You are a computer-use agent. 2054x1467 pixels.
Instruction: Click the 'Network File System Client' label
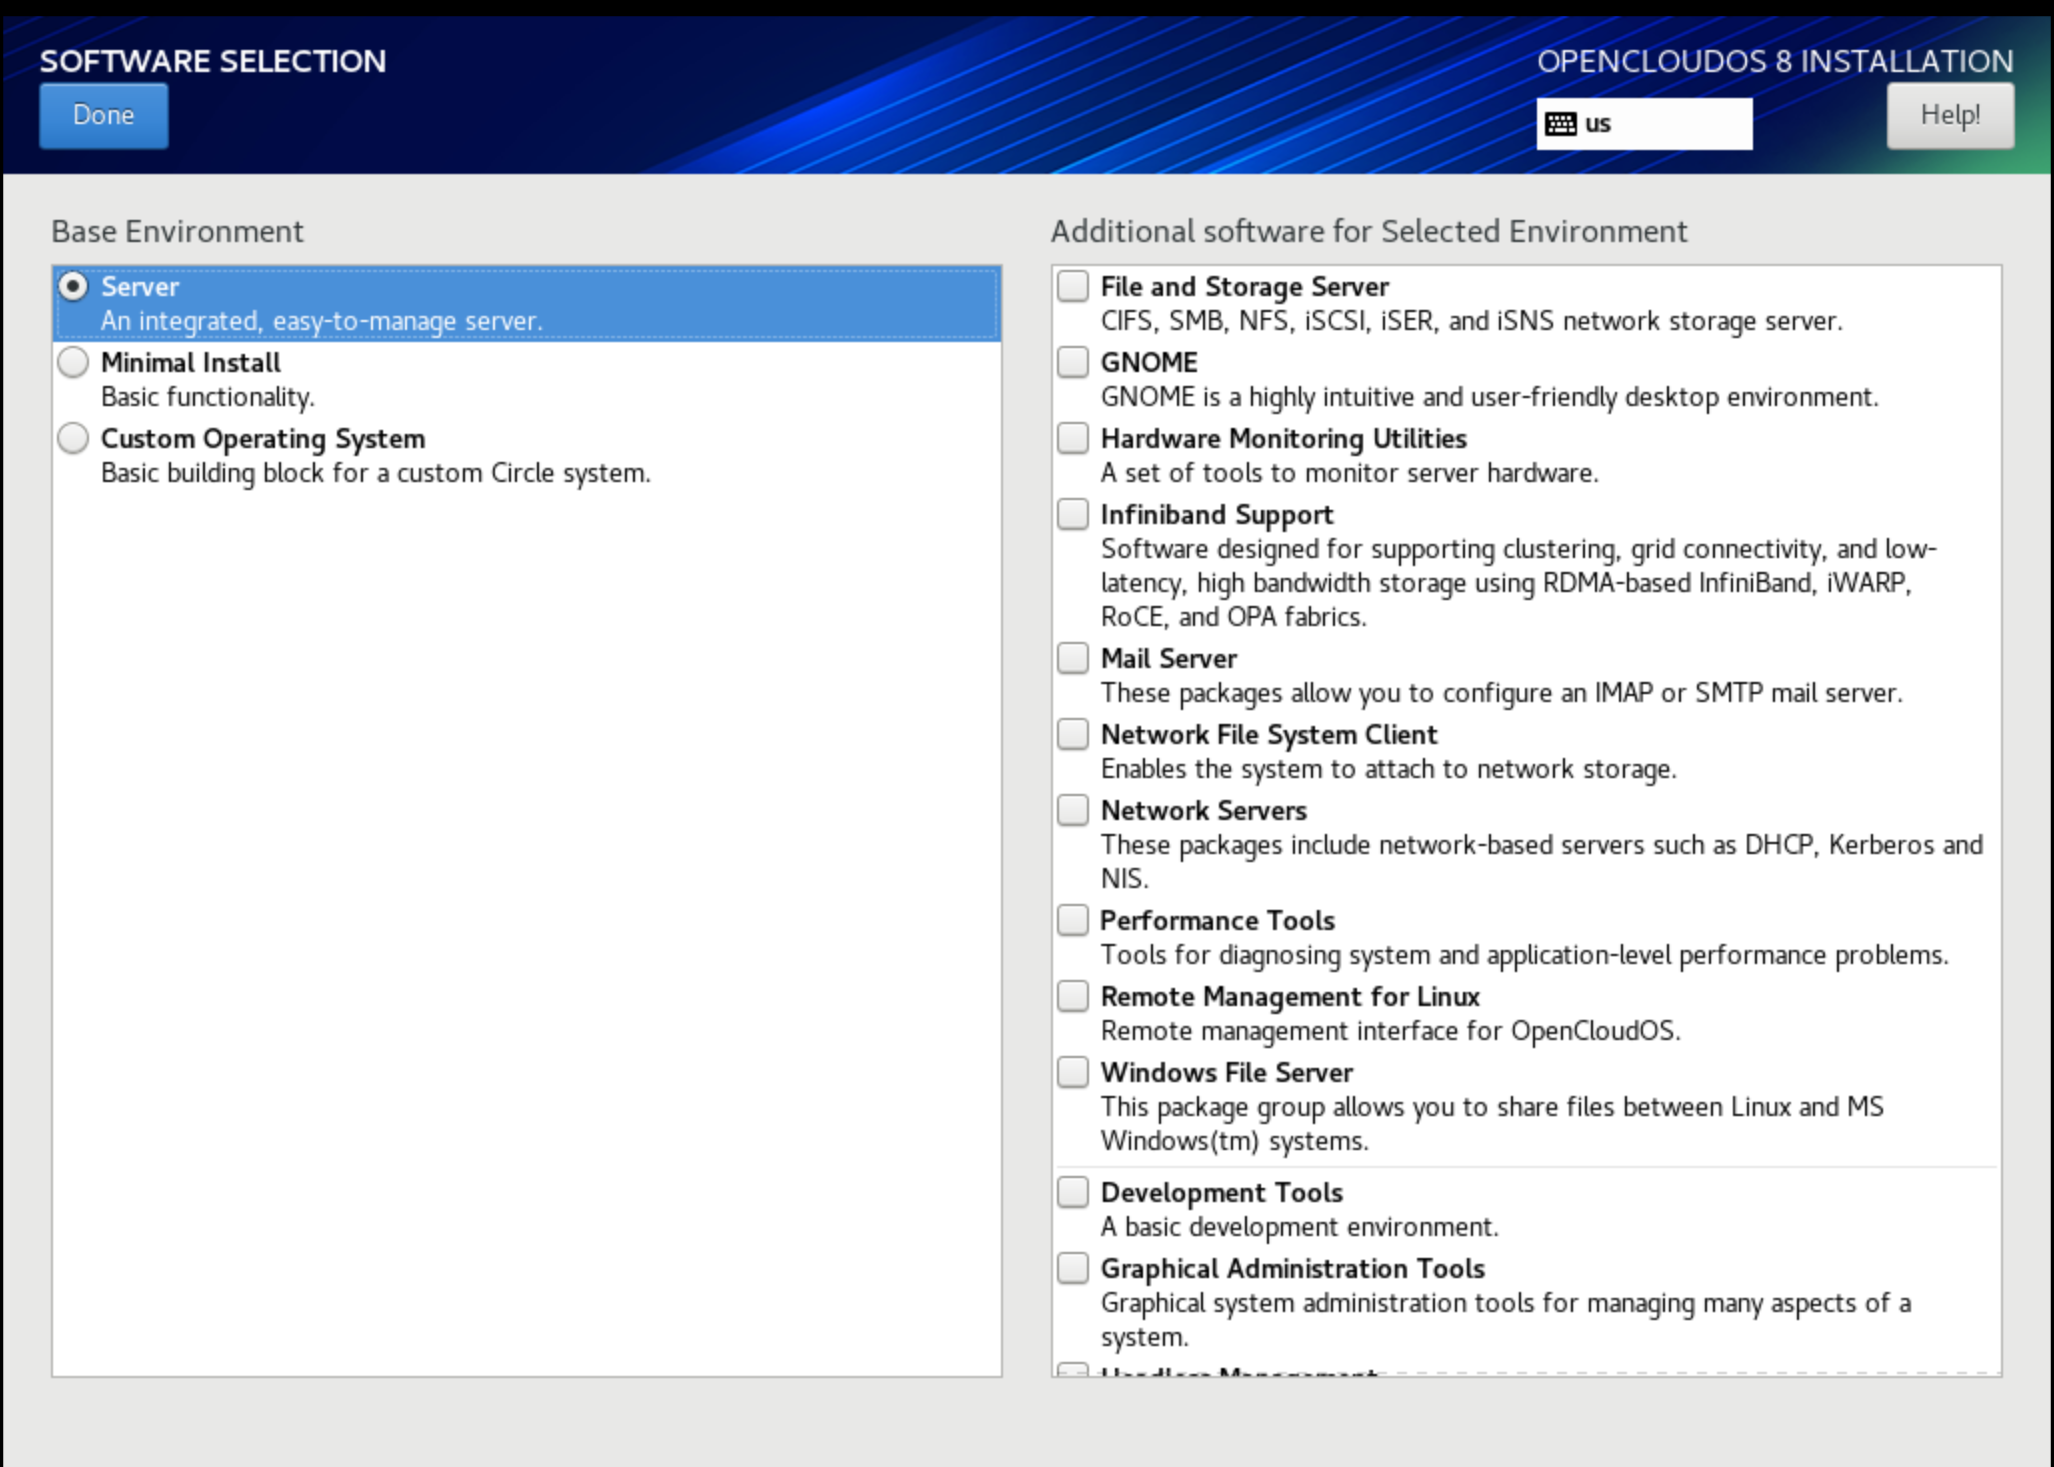1269,734
